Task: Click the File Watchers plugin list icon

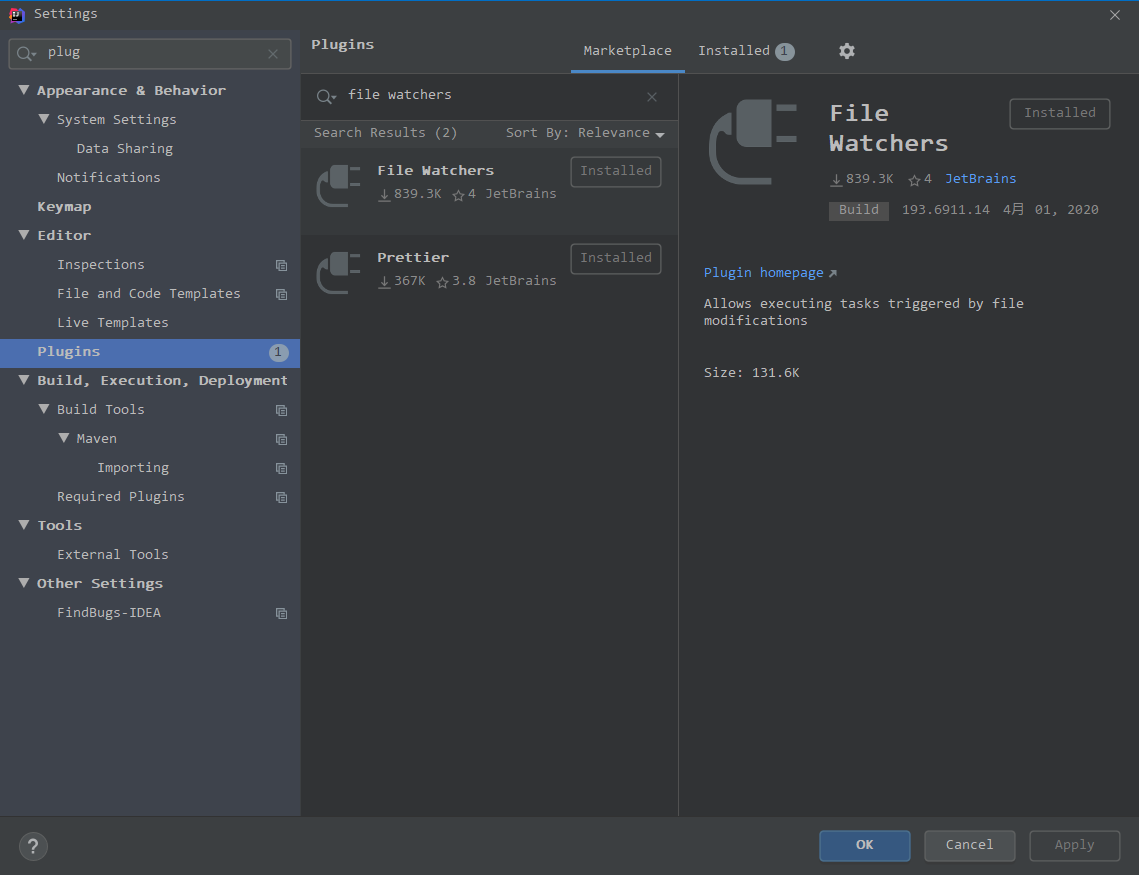Action: point(339,185)
